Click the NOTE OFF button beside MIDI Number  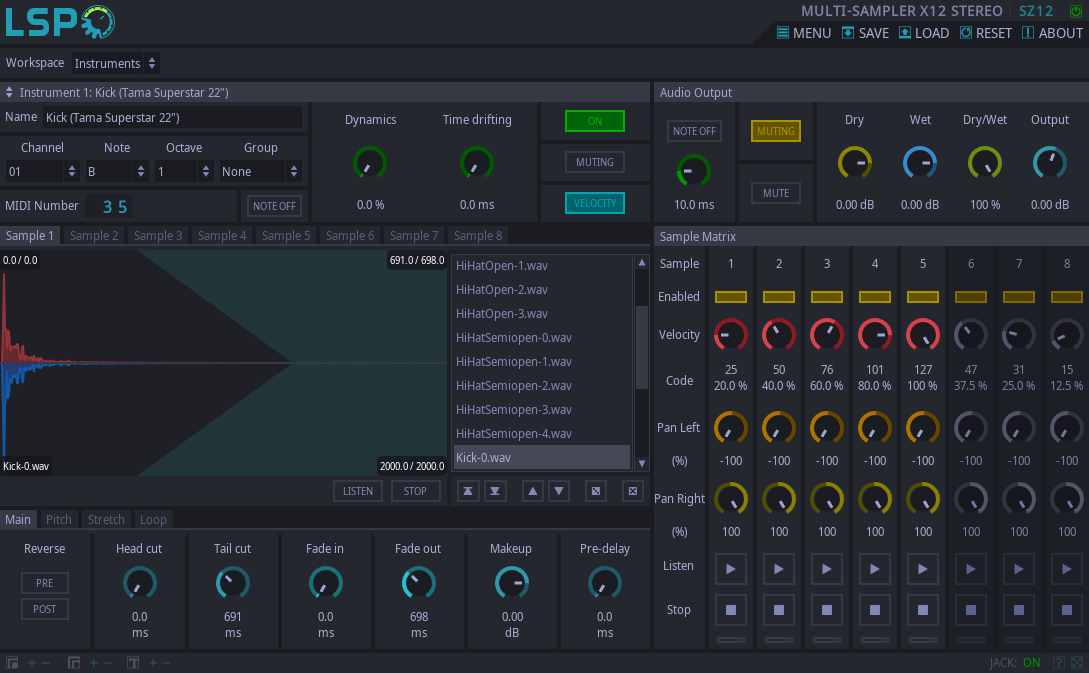pos(274,206)
